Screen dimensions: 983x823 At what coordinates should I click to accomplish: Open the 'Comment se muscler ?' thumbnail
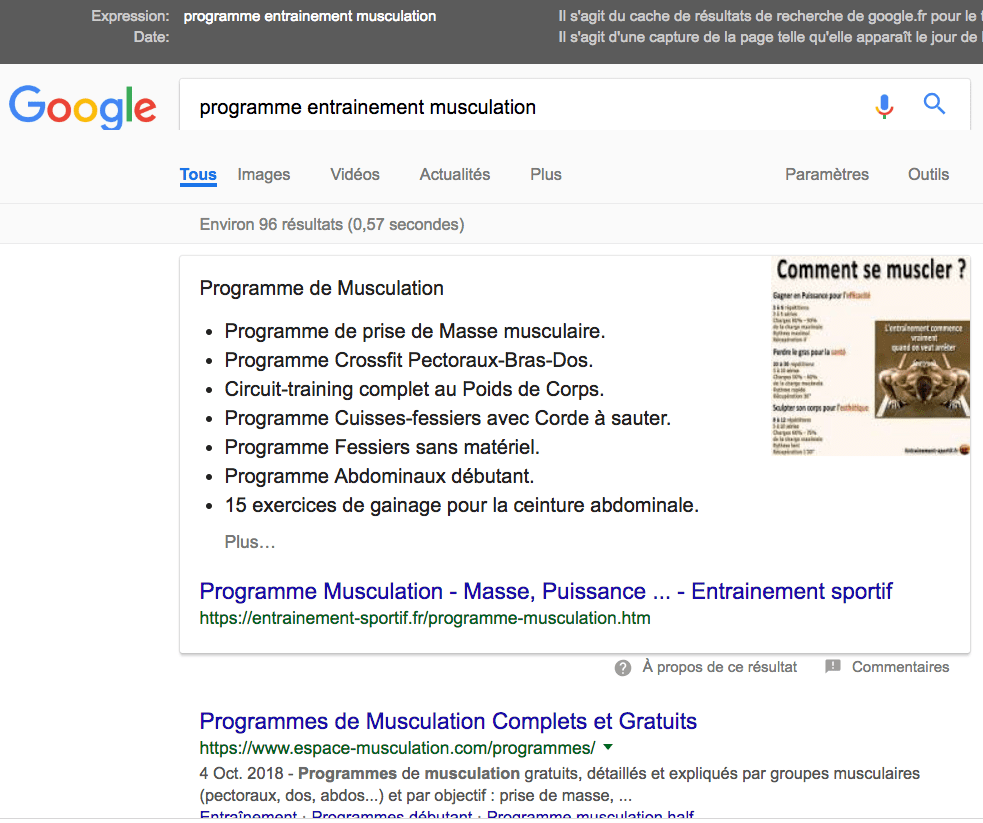pyautogui.click(x=870, y=356)
